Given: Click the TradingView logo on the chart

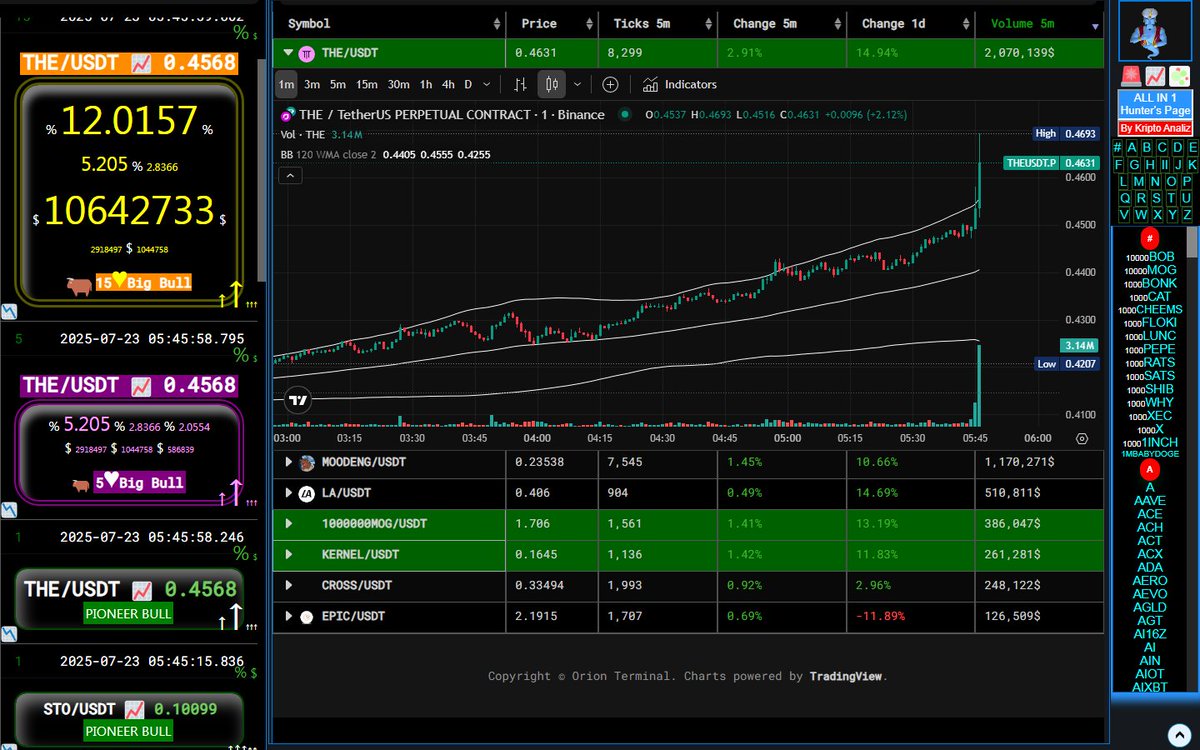Looking at the screenshot, I should (x=298, y=401).
